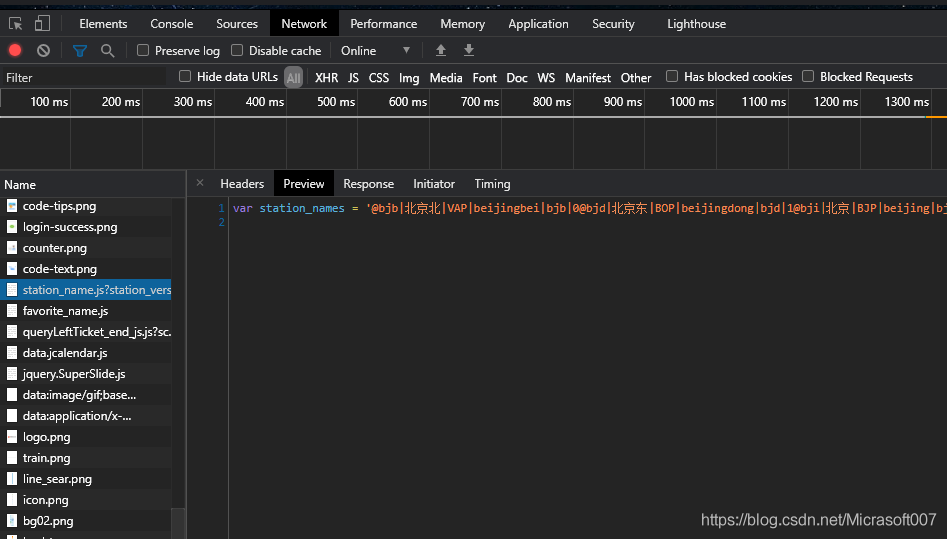Click the Name column header
The width and height of the screenshot is (947, 539).
tap(92, 184)
